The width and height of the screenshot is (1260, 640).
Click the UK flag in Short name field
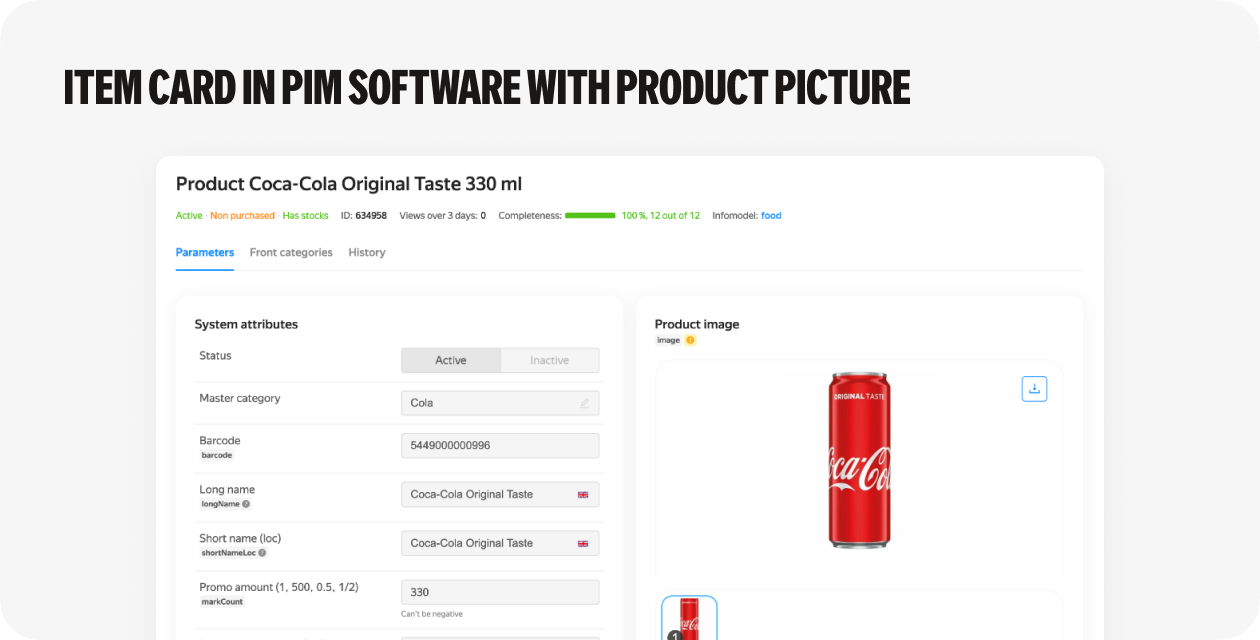(x=583, y=544)
